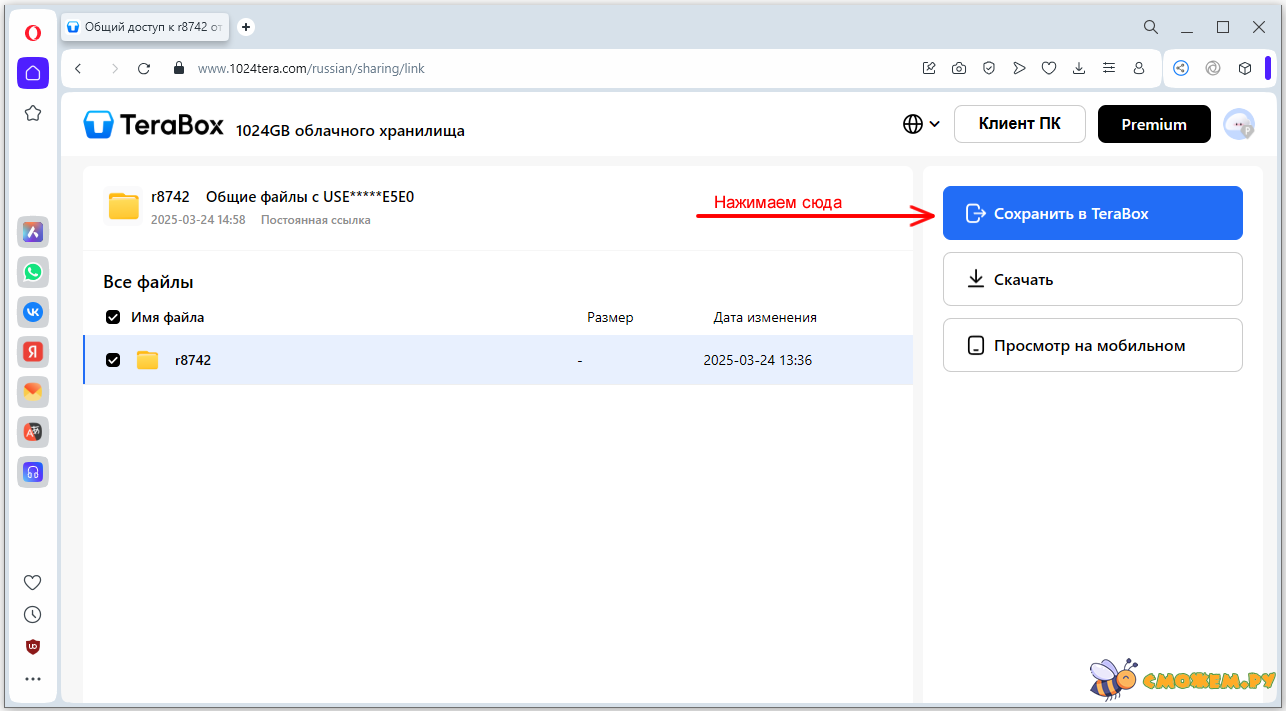Viewport: 1286px width, 711px height.
Task: Open the extensions cube icon
Action: point(1245,68)
